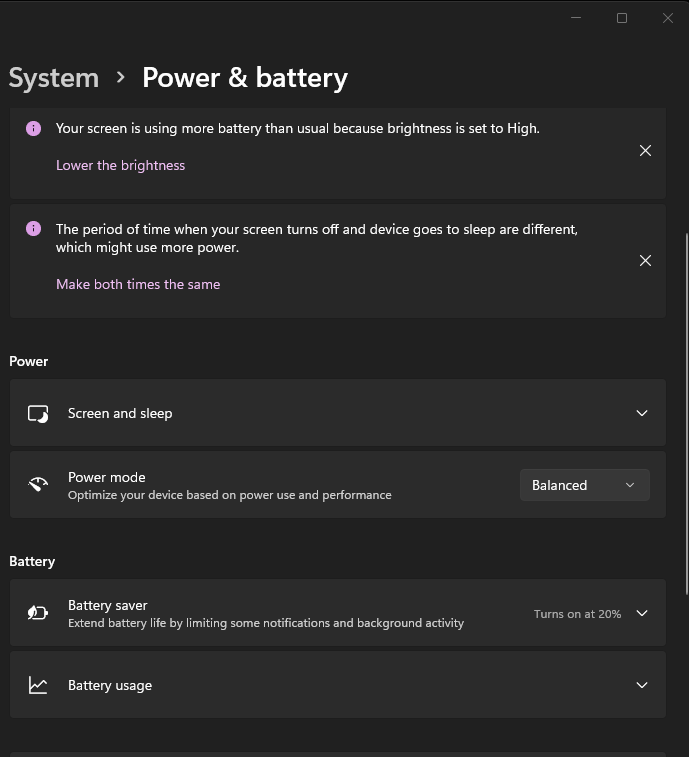Viewport: 689px width, 757px height.
Task: Click the Lower the brightness link
Action: (x=120, y=166)
